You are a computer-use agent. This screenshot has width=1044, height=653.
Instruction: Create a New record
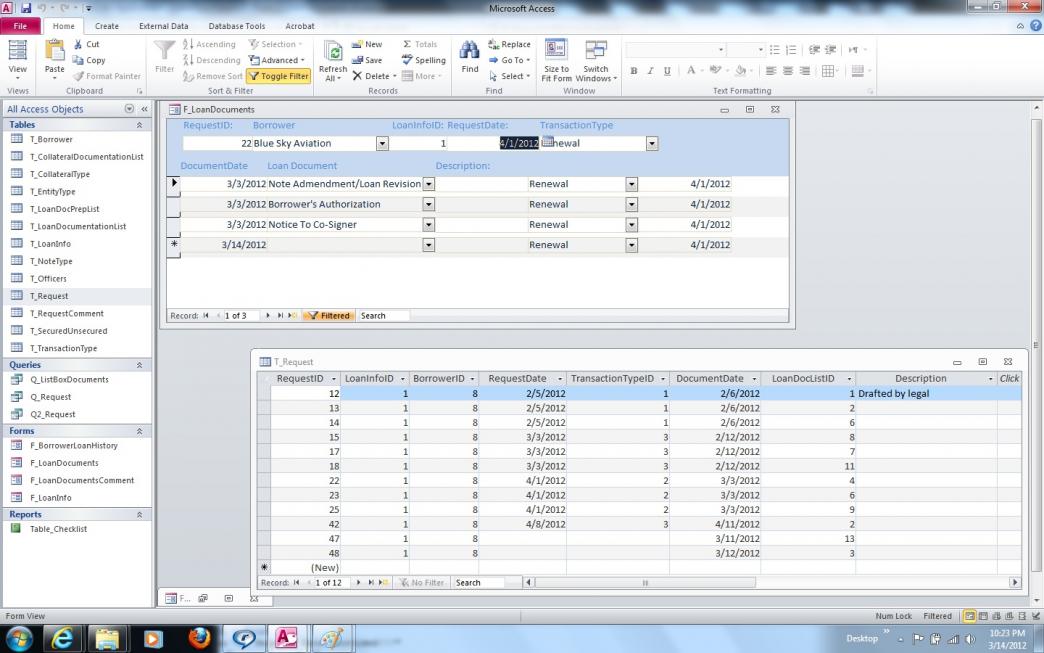coord(367,44)
